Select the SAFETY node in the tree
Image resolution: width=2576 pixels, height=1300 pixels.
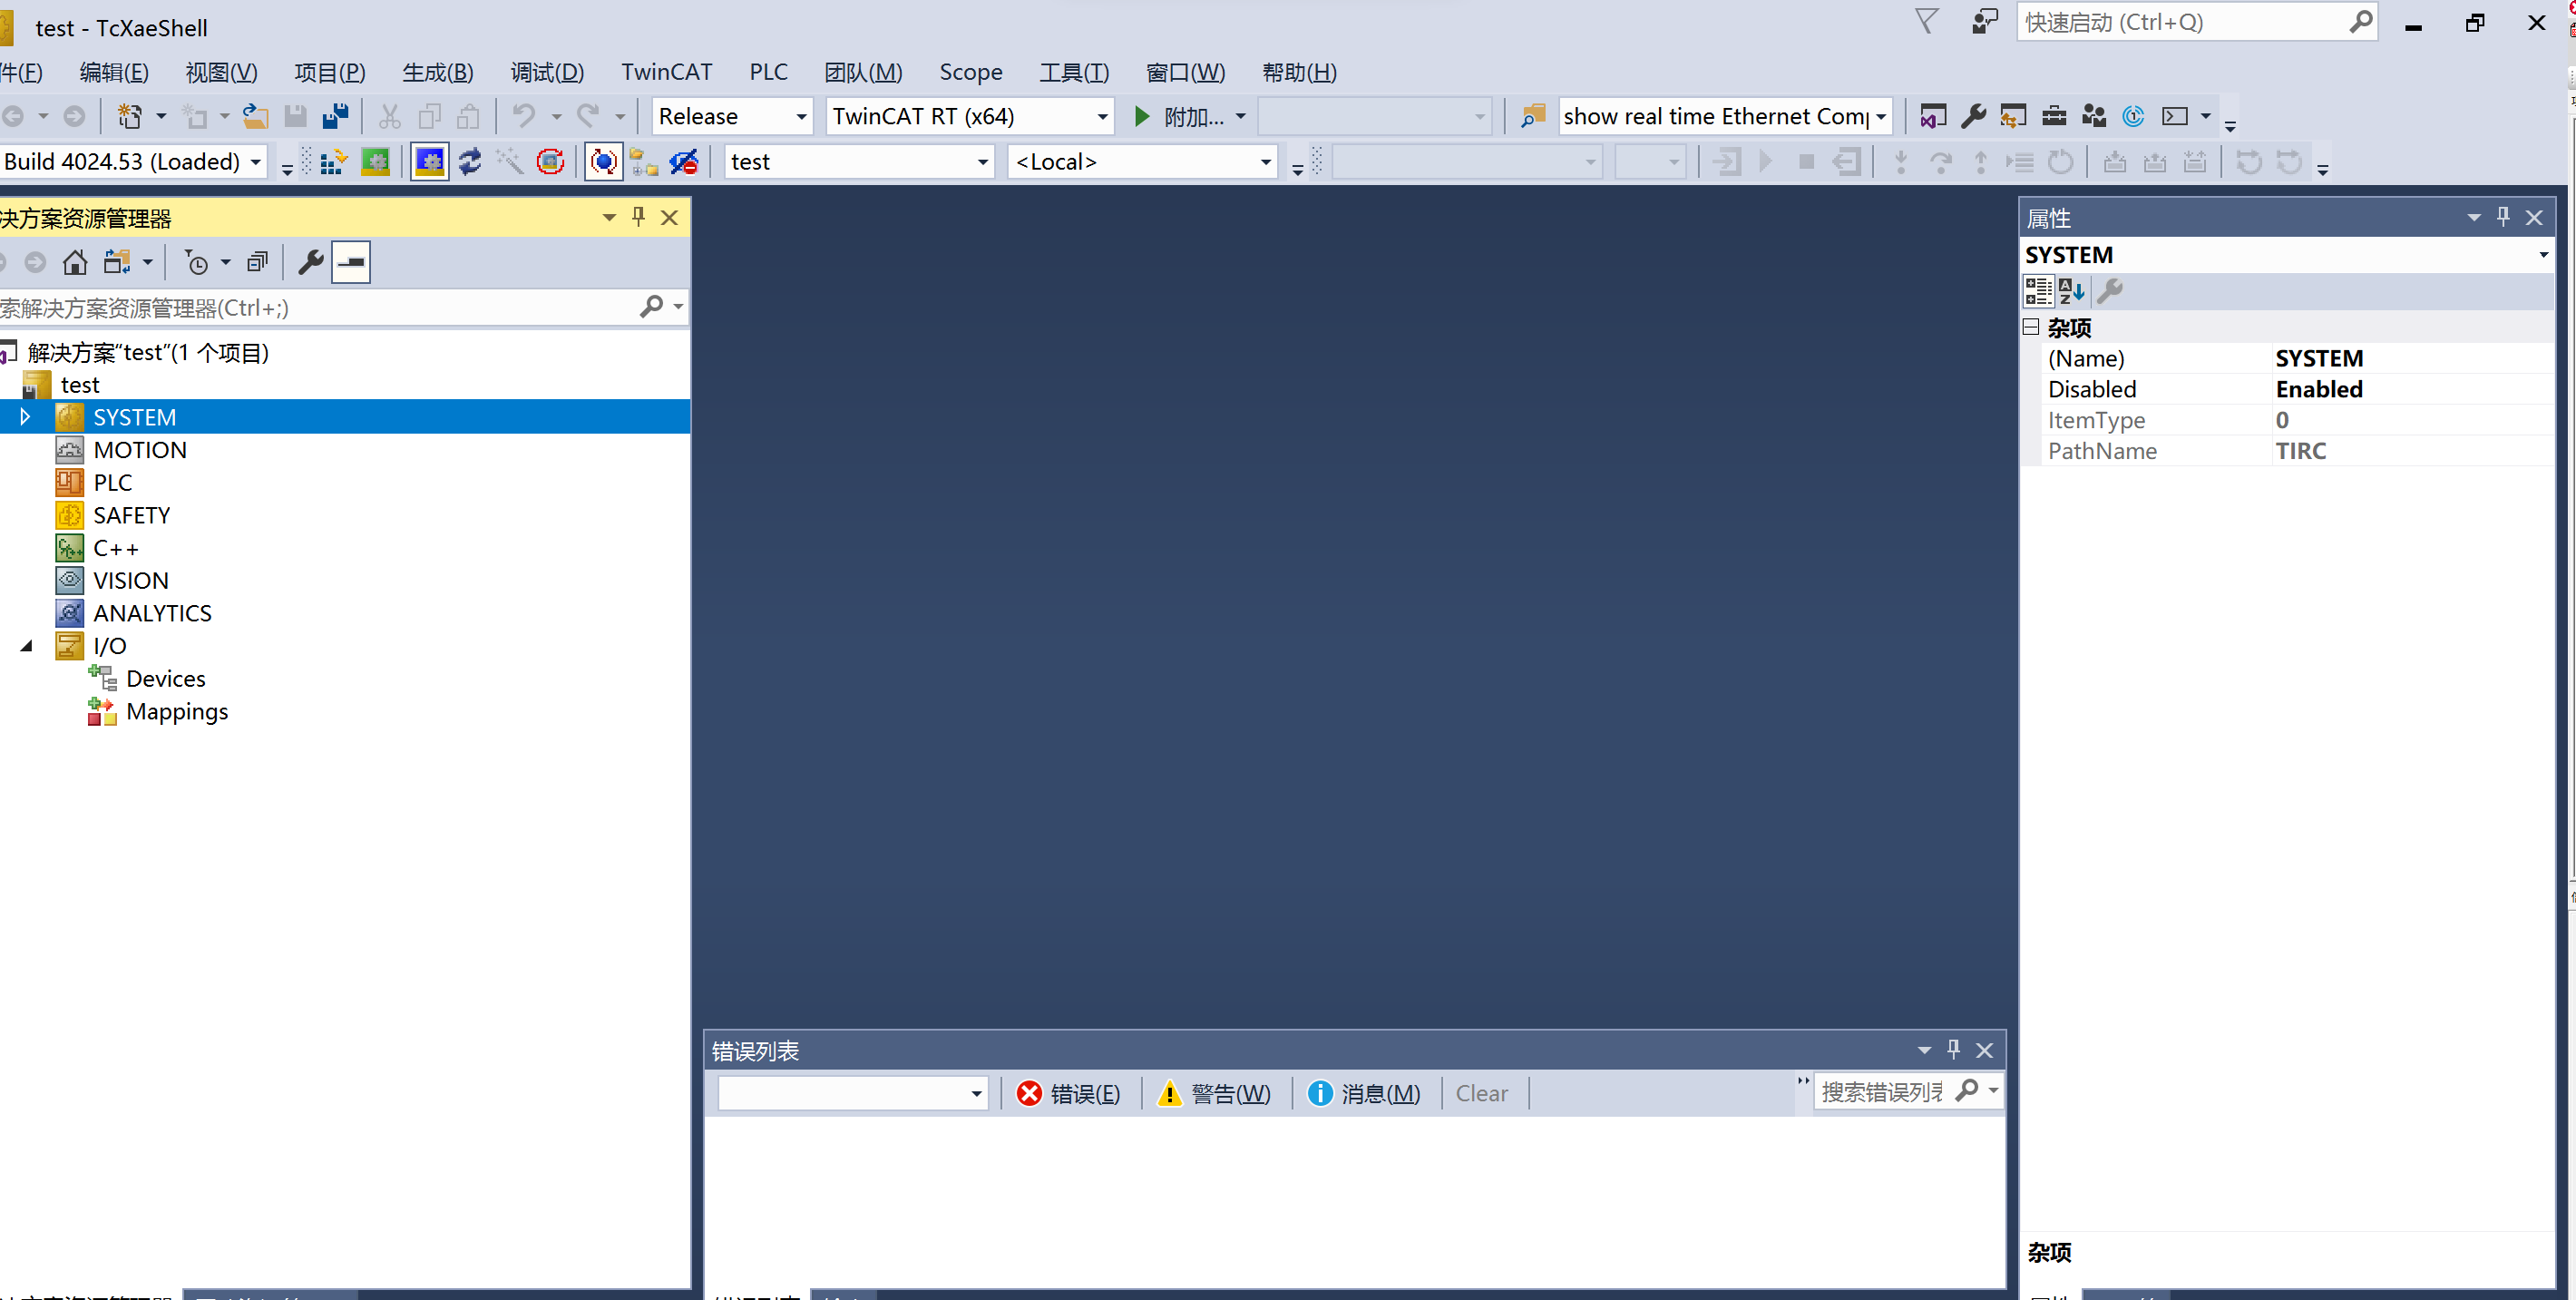131,515
